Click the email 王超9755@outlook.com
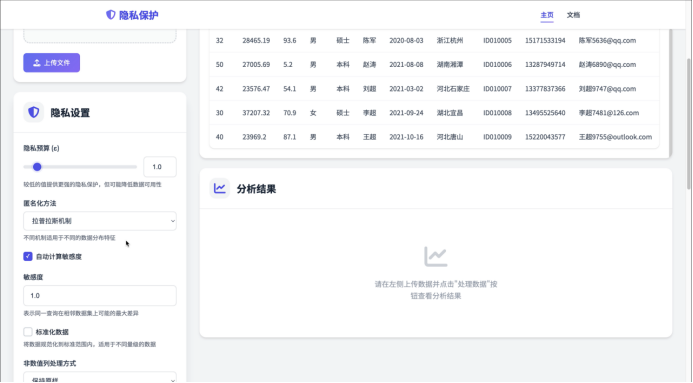Screen dimensions: 693x383 (615, 137)
